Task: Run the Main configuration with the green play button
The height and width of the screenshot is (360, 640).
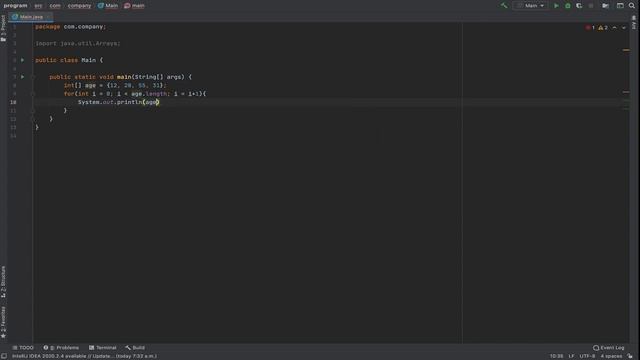Action: coord(556,6)
